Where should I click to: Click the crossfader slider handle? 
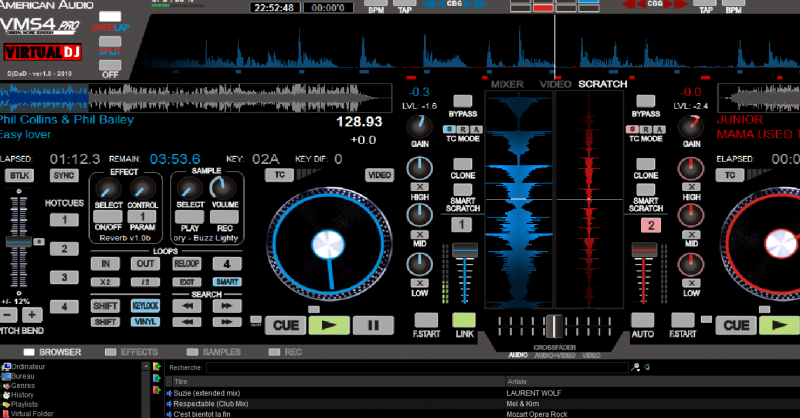tap(553, 327)
